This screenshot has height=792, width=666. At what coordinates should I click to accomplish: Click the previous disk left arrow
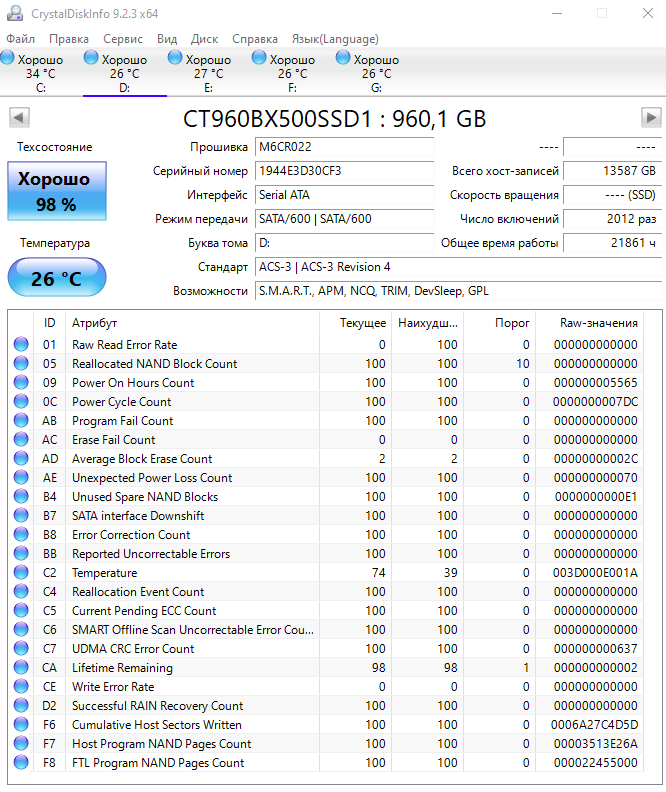pos(19,118)
